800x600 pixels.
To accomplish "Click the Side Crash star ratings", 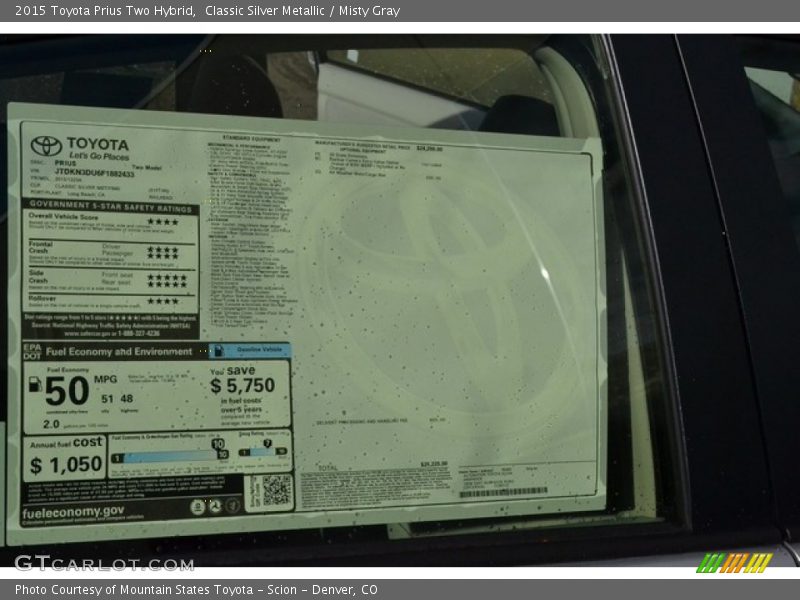I will tap(167, 281).
